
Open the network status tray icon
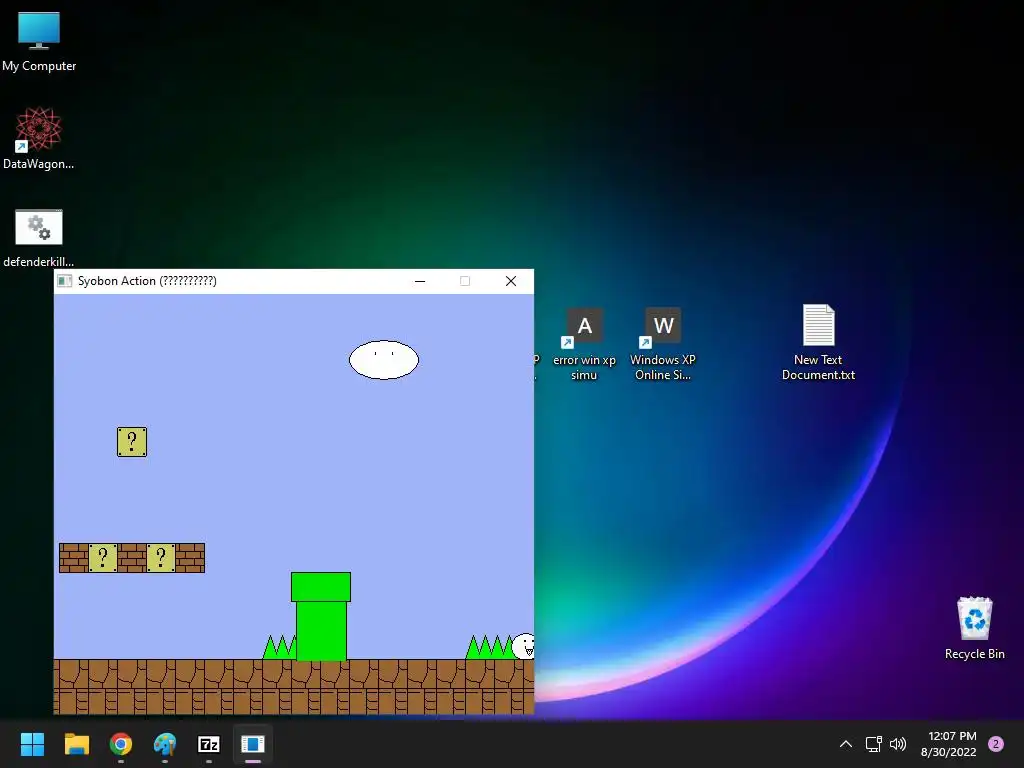point(873,744)
